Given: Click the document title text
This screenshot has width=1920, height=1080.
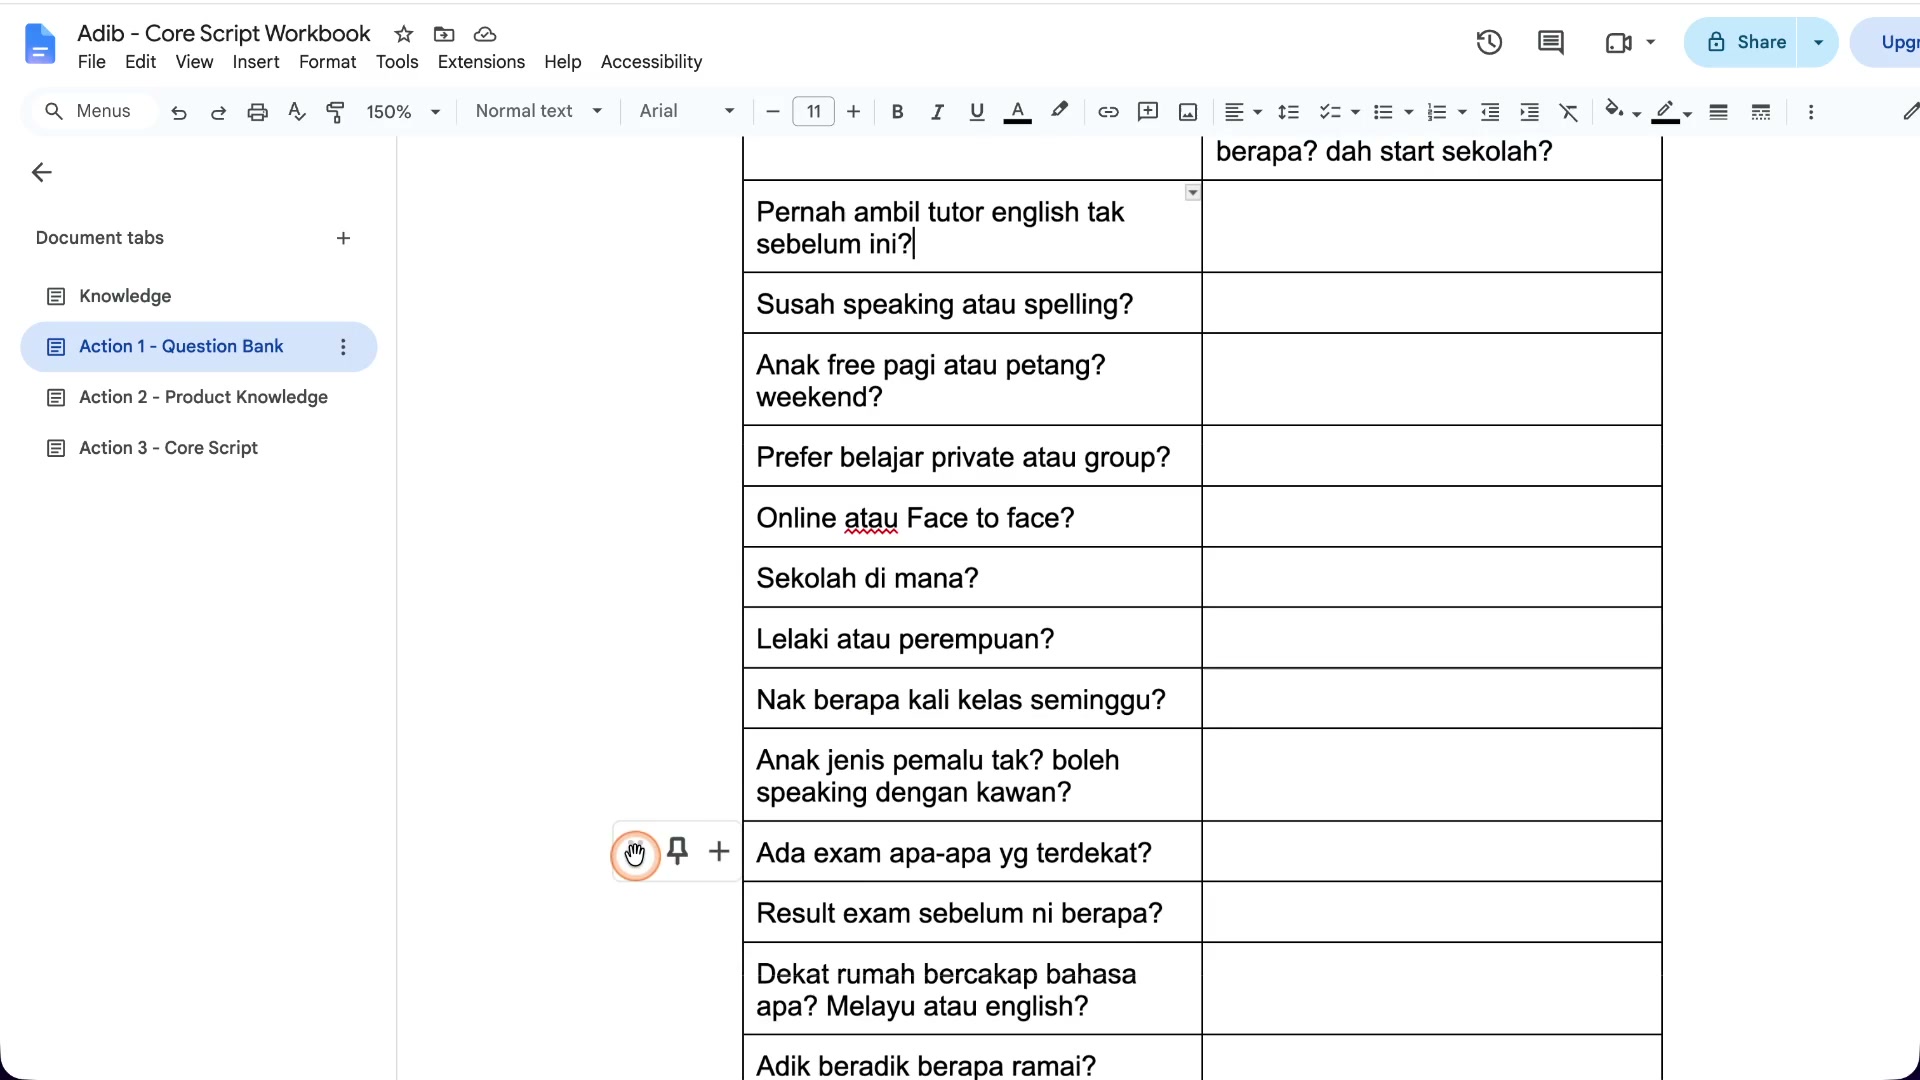Looking at the screenshot, I should point(223,33).
